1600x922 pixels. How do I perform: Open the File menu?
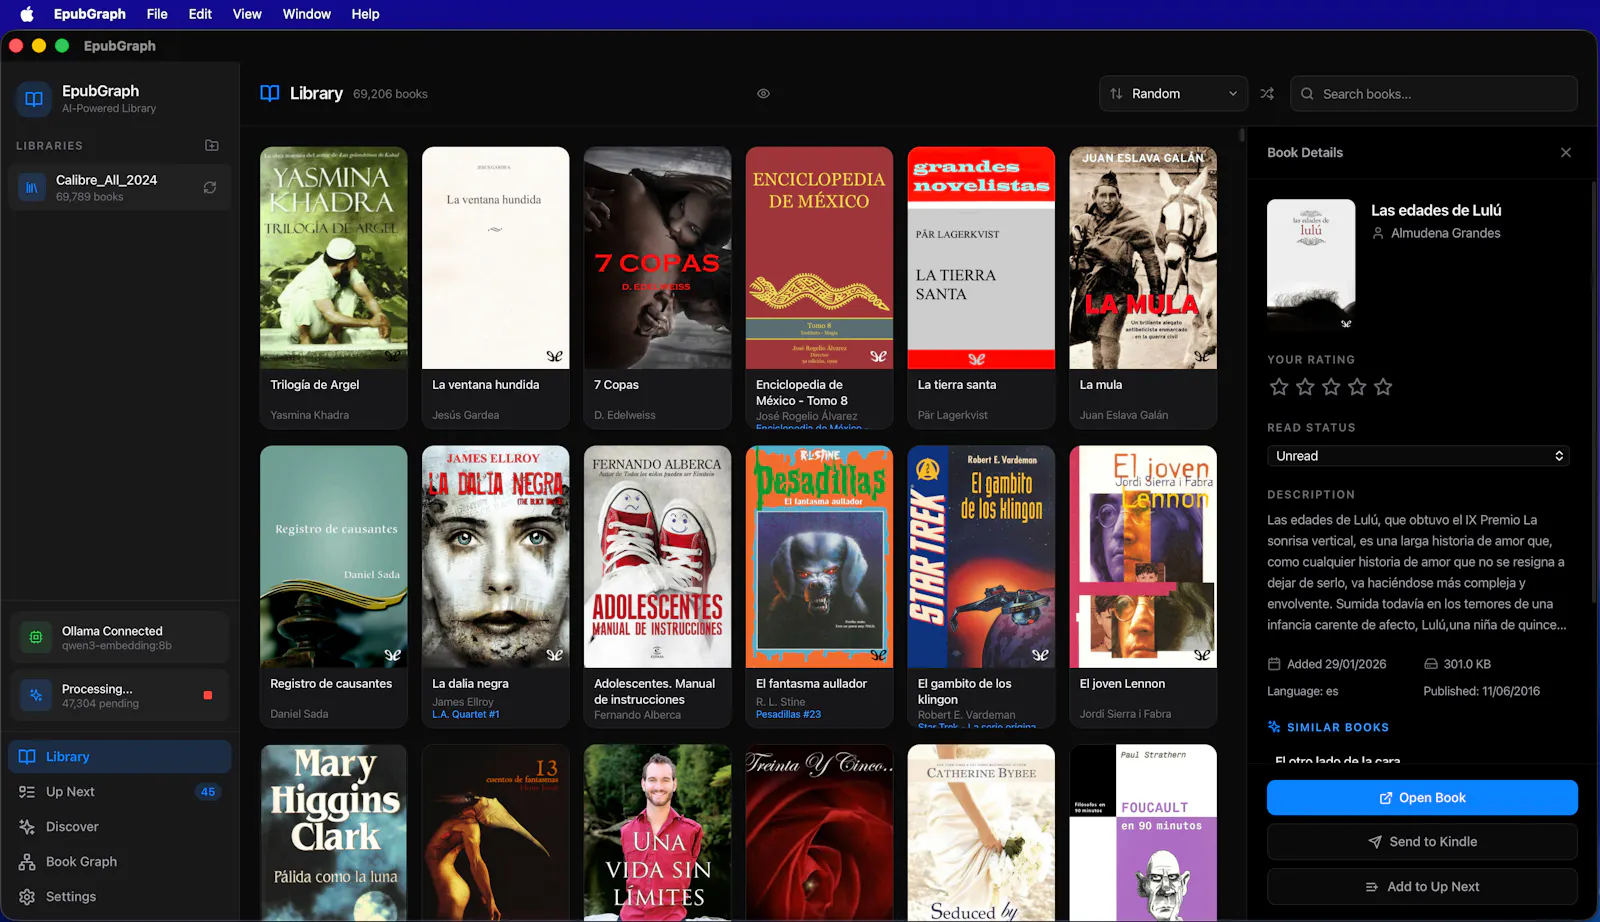coord(157,14)
